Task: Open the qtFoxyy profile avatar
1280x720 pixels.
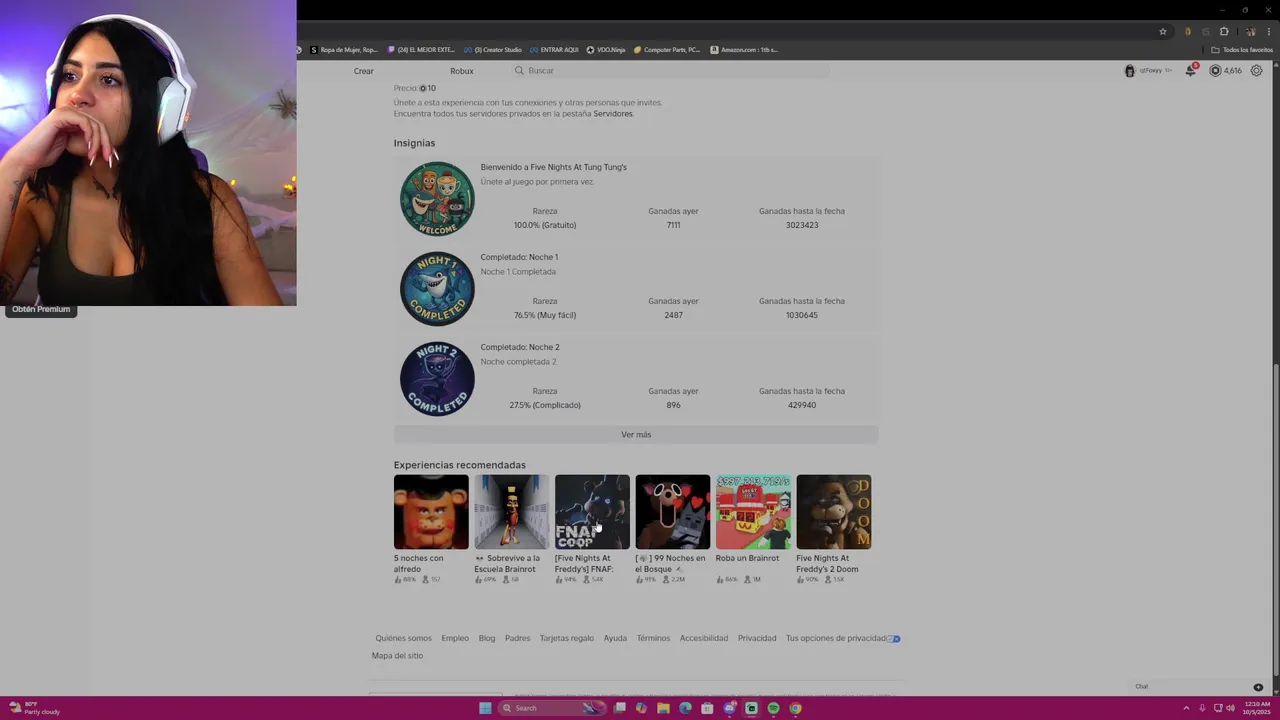Action: tap(1130, 71)
